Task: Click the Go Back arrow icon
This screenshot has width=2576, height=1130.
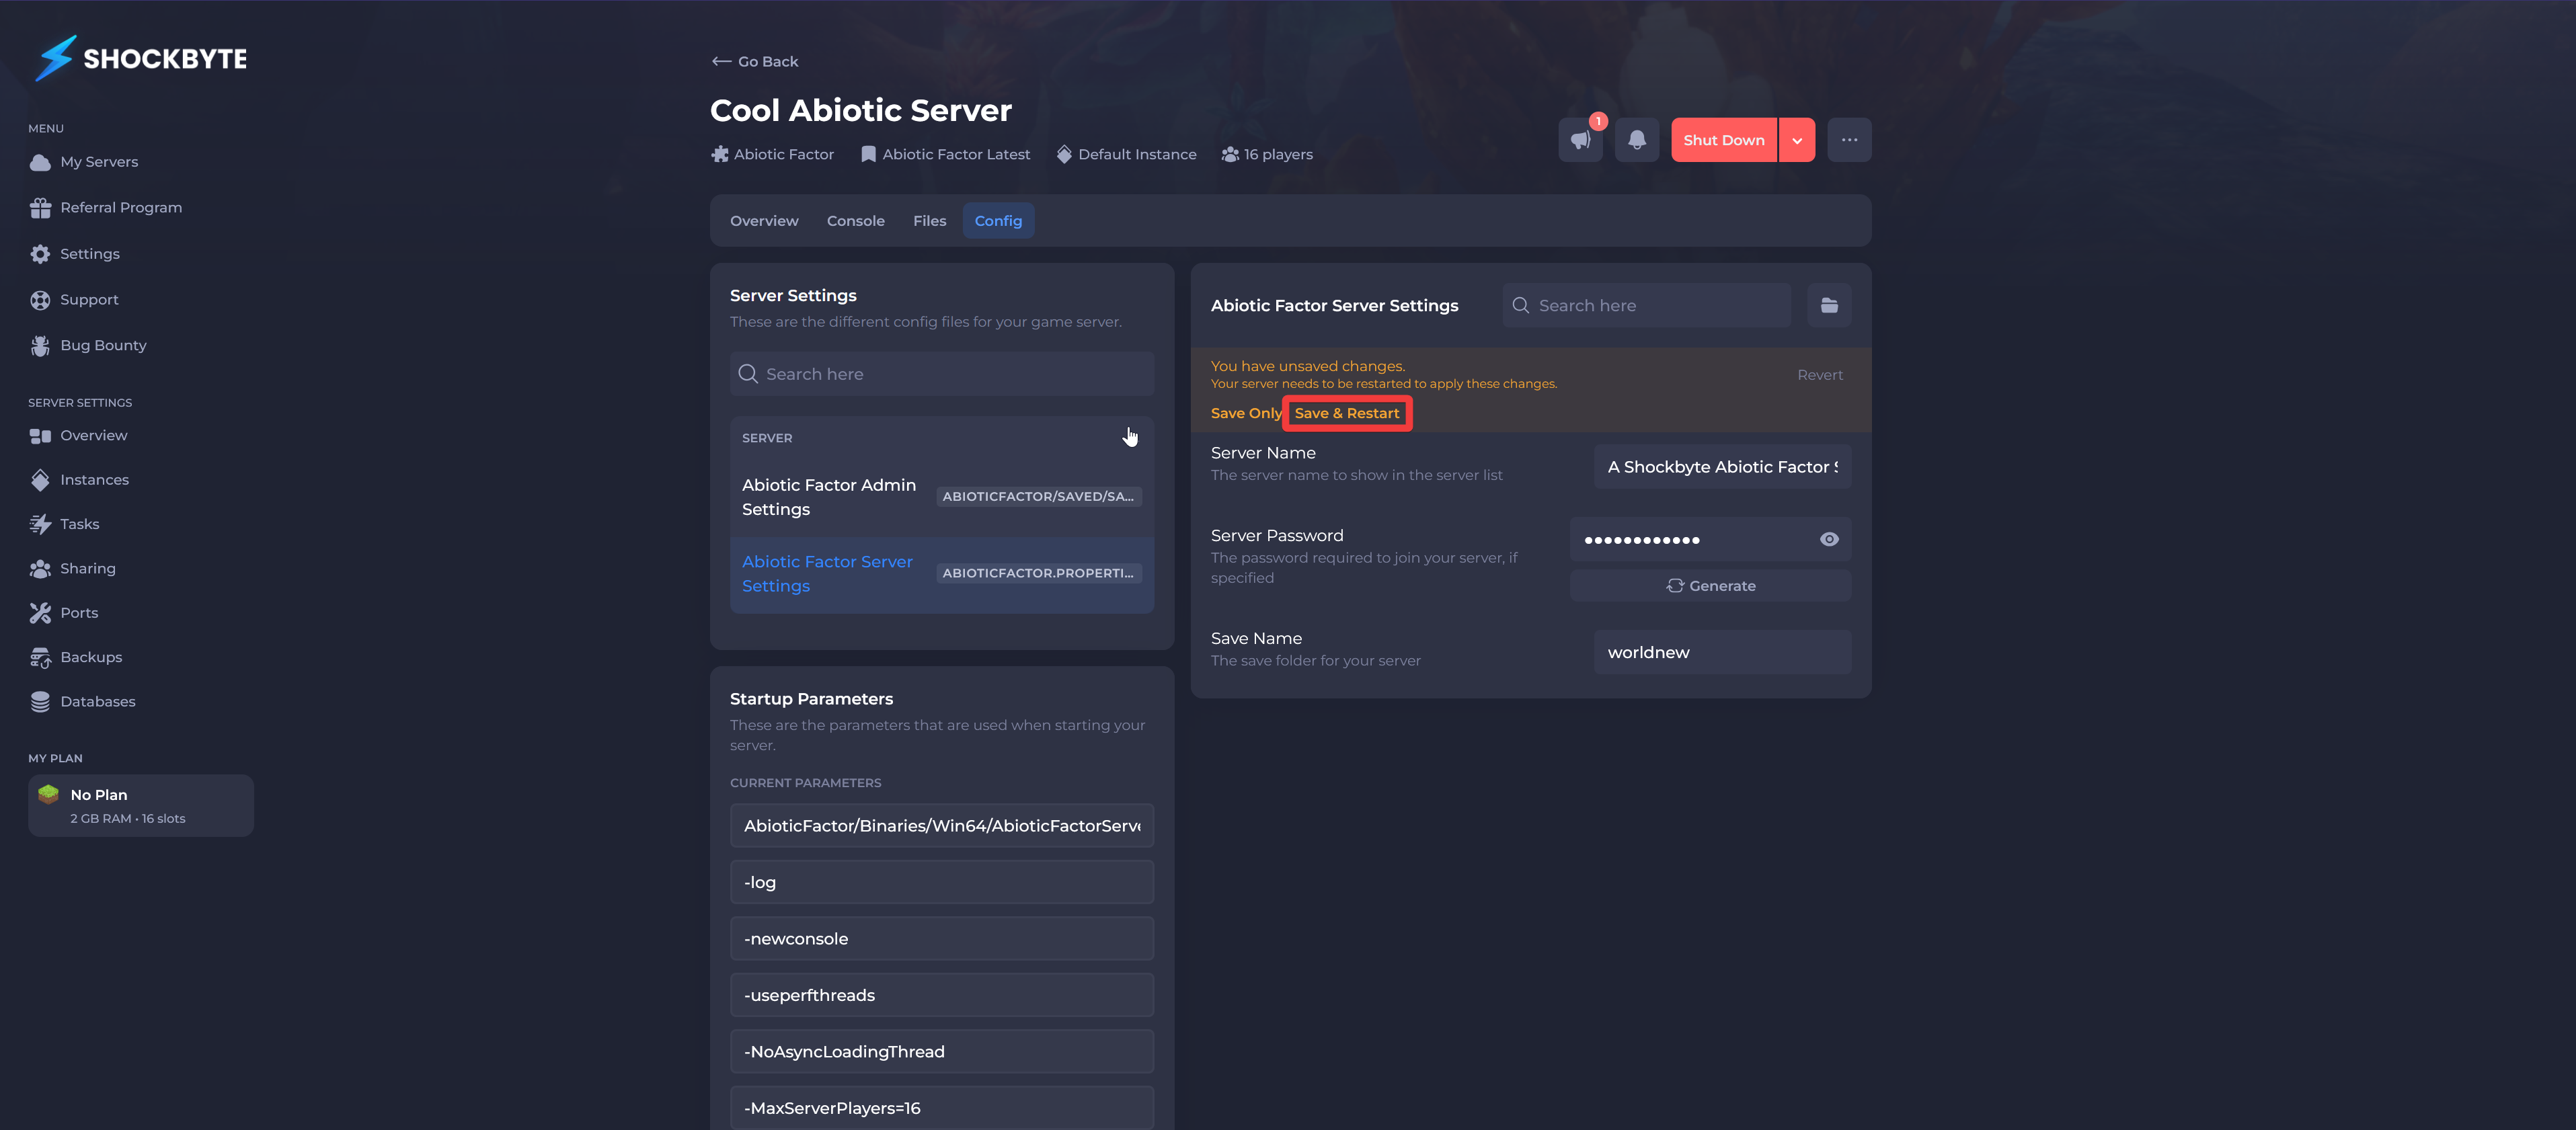Action: [721, 61]
